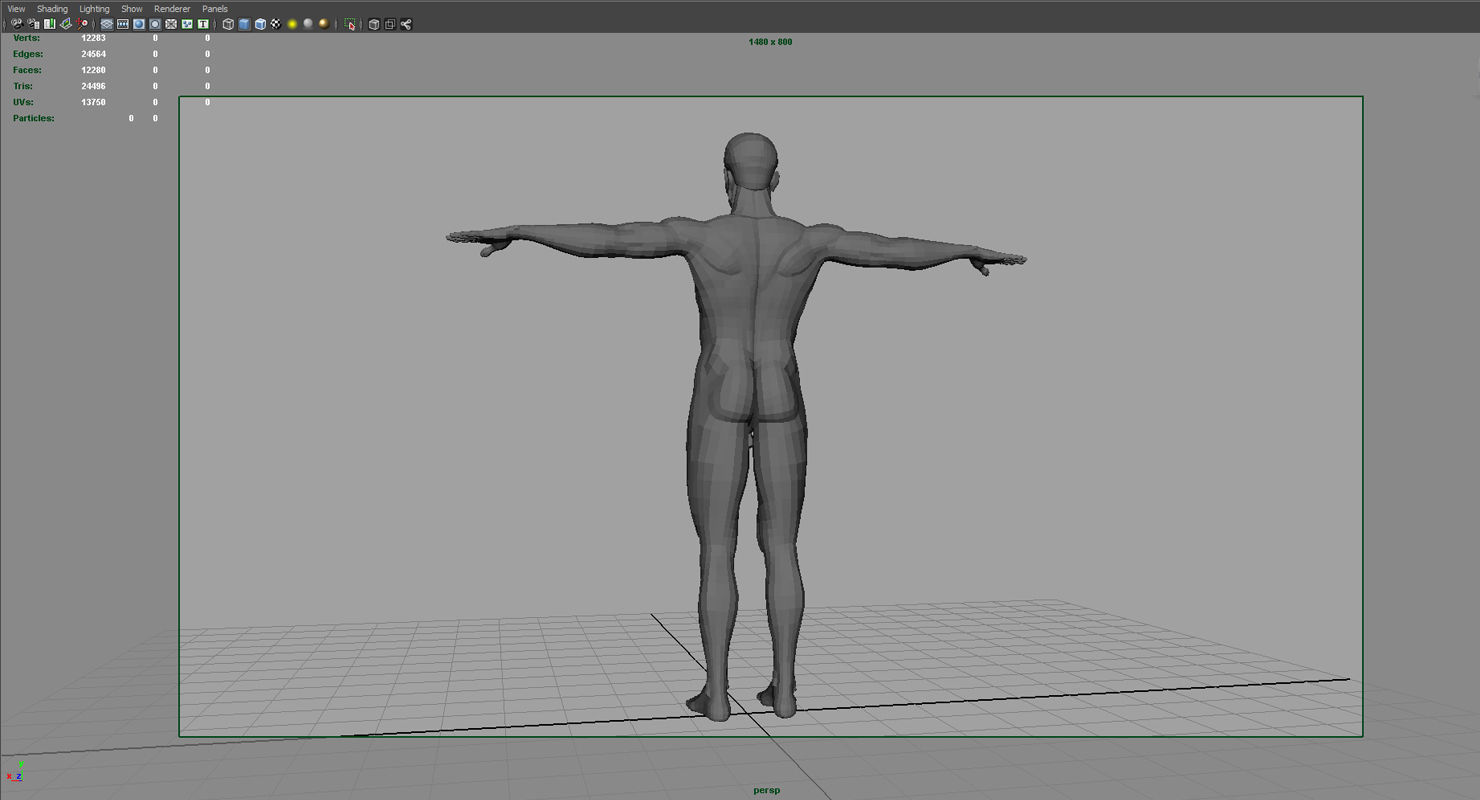The height and width of the screenshot is (800, 1480).
Task: Enable Textured display (checkered sphere)
Action: pos(276,24)
